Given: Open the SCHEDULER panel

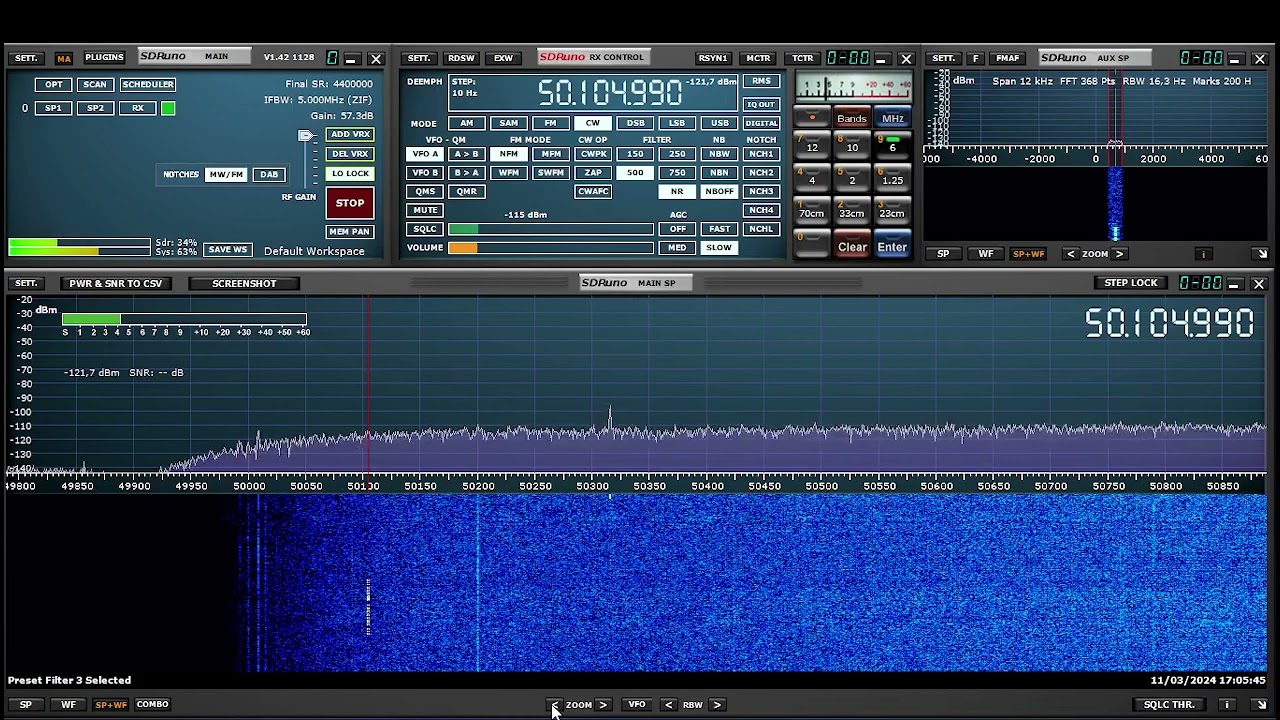Looking at the screenshot, I should click(148, 85).
